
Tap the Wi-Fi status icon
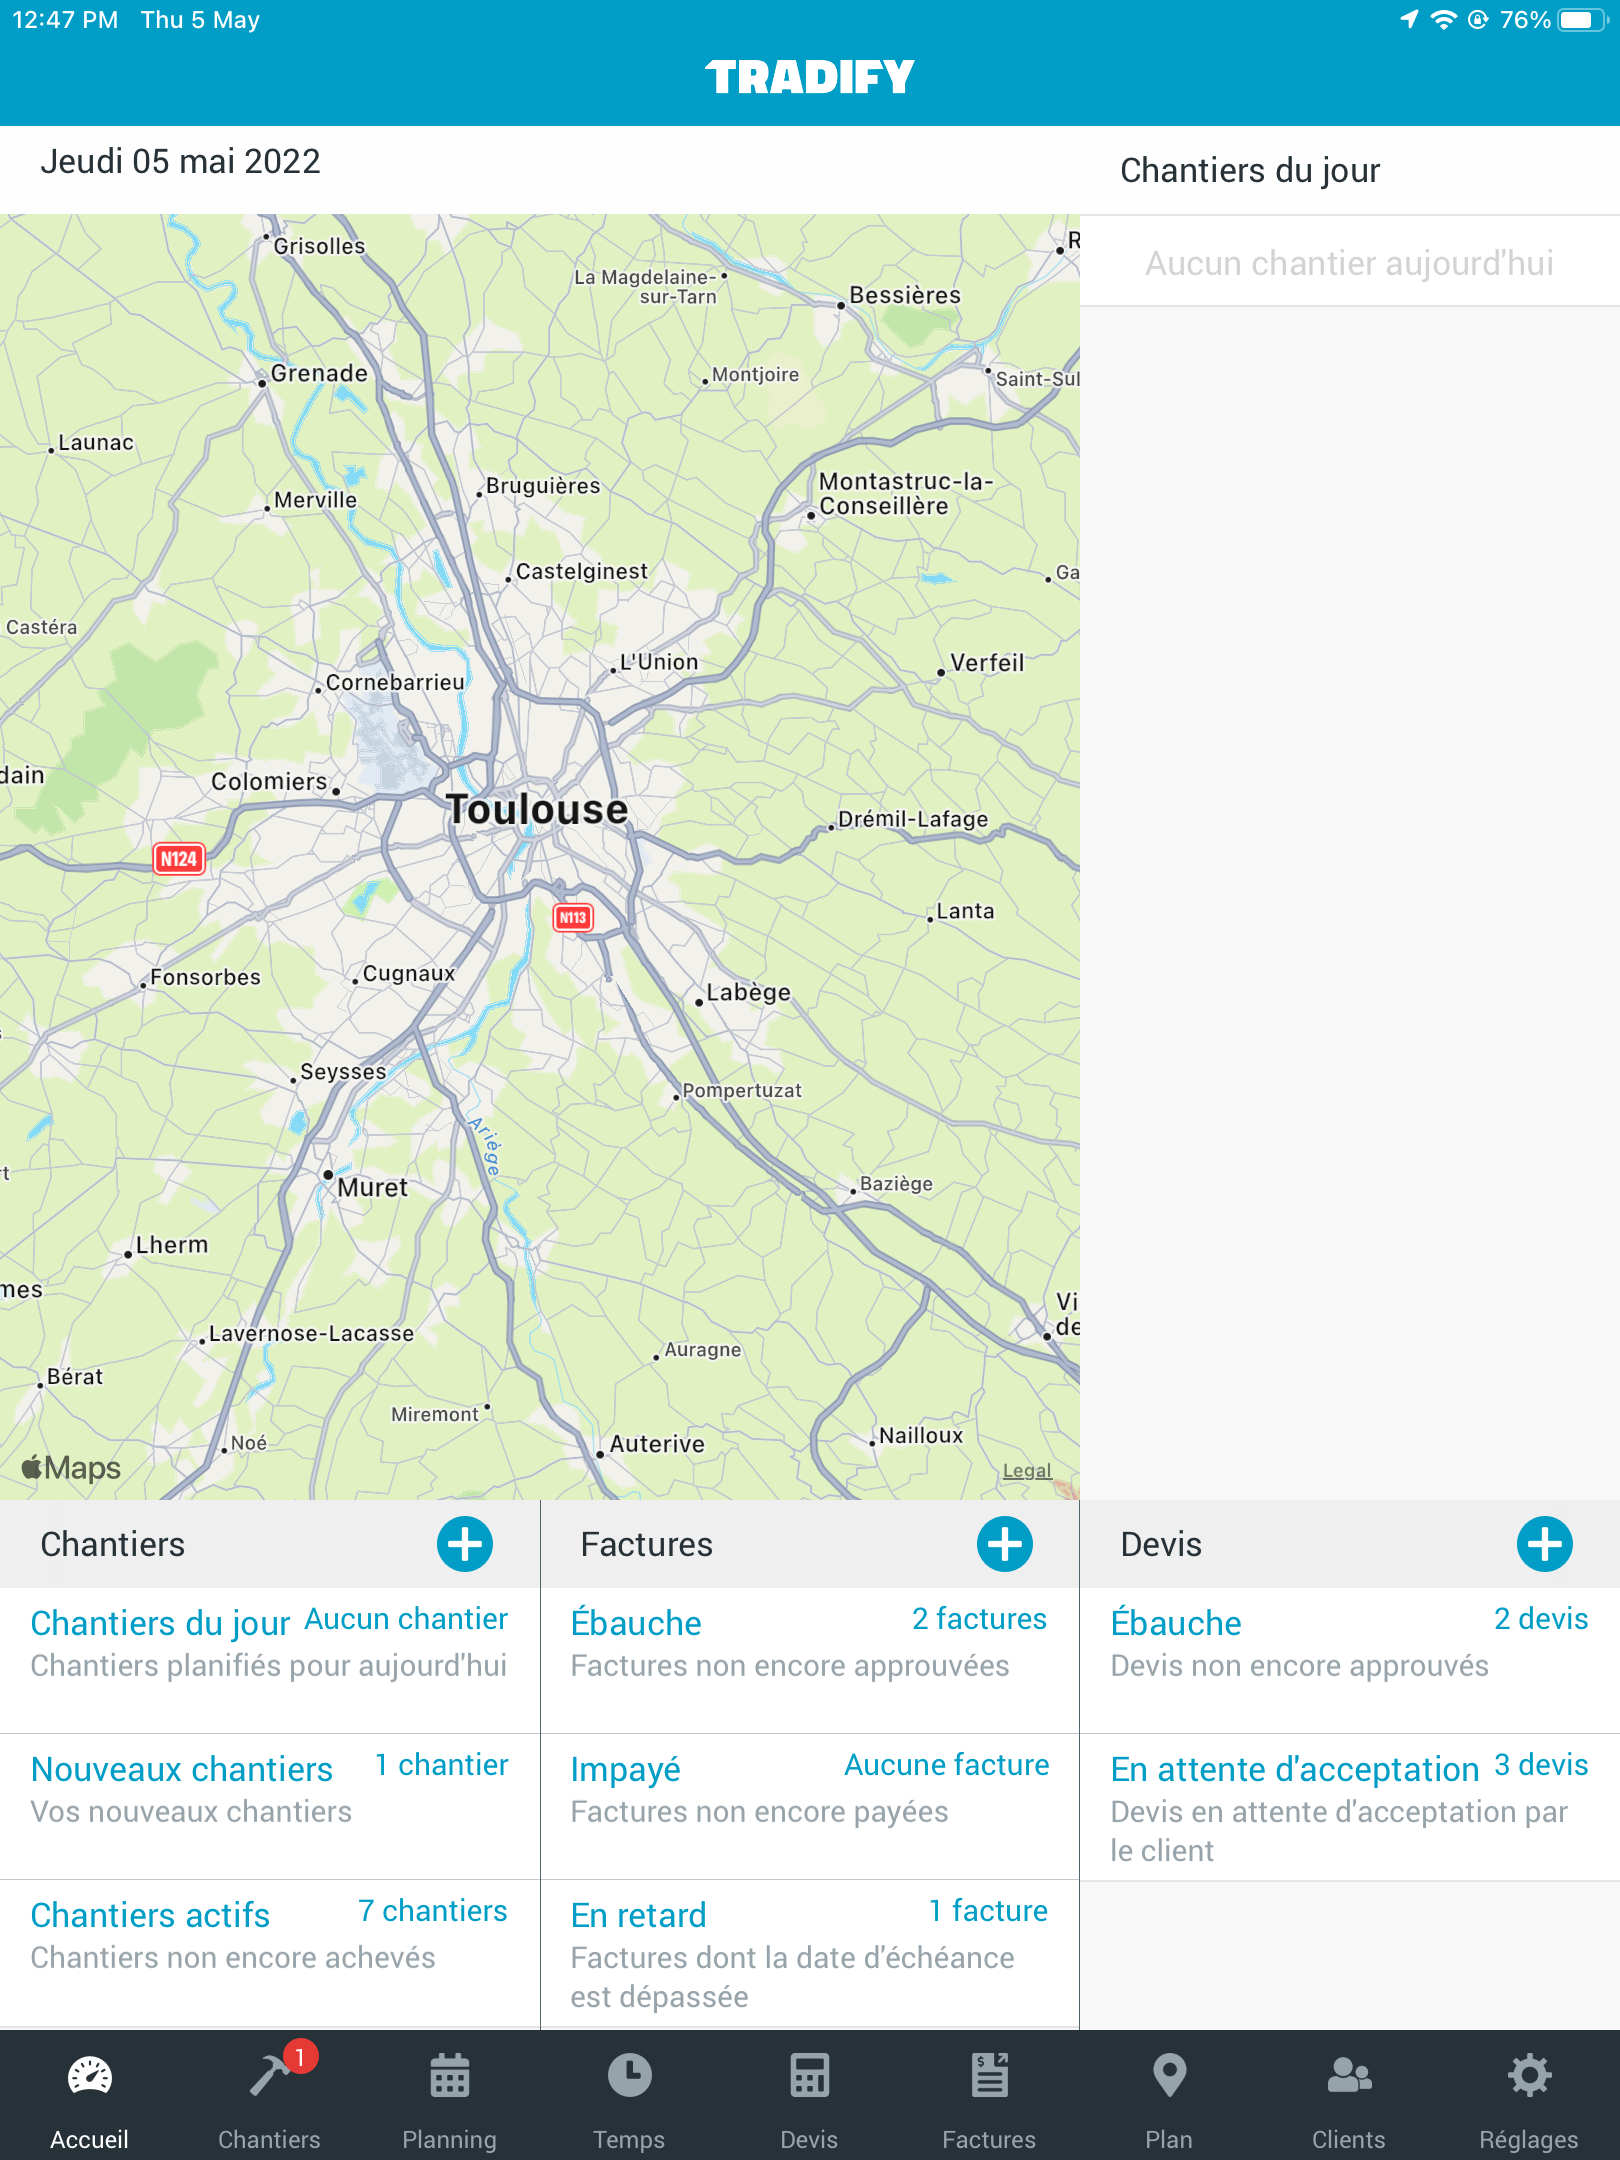point(1444,20)
